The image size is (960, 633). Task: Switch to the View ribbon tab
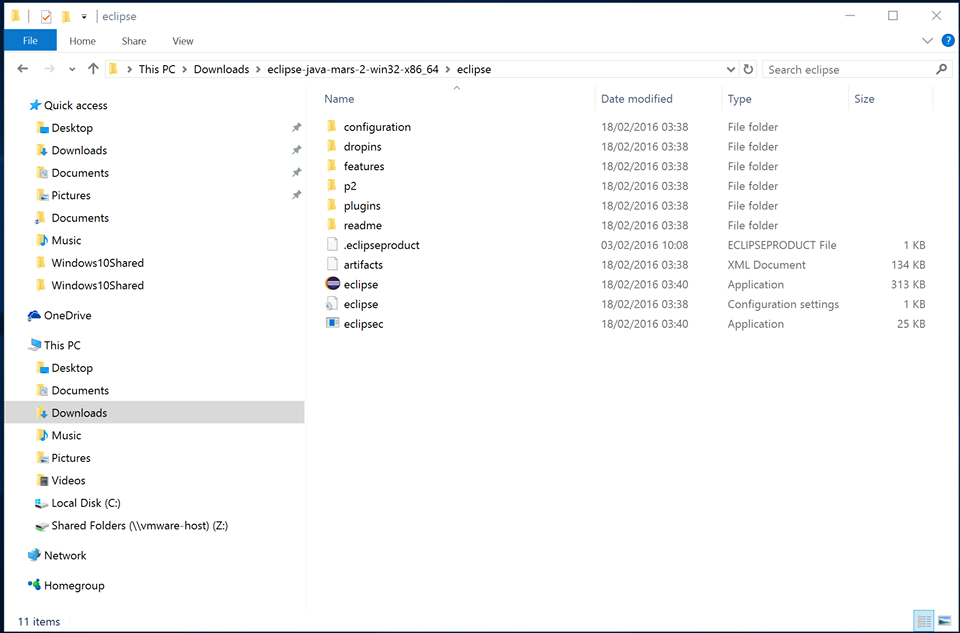[x=182, y=41]
